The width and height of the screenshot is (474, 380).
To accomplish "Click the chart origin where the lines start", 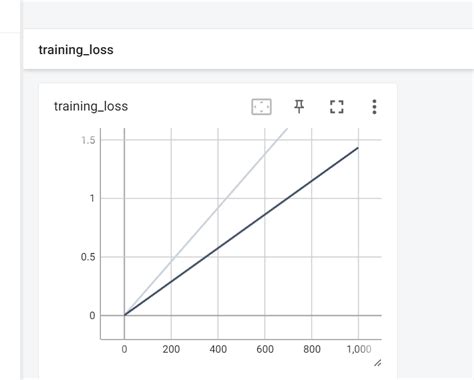I will (124, 315).
